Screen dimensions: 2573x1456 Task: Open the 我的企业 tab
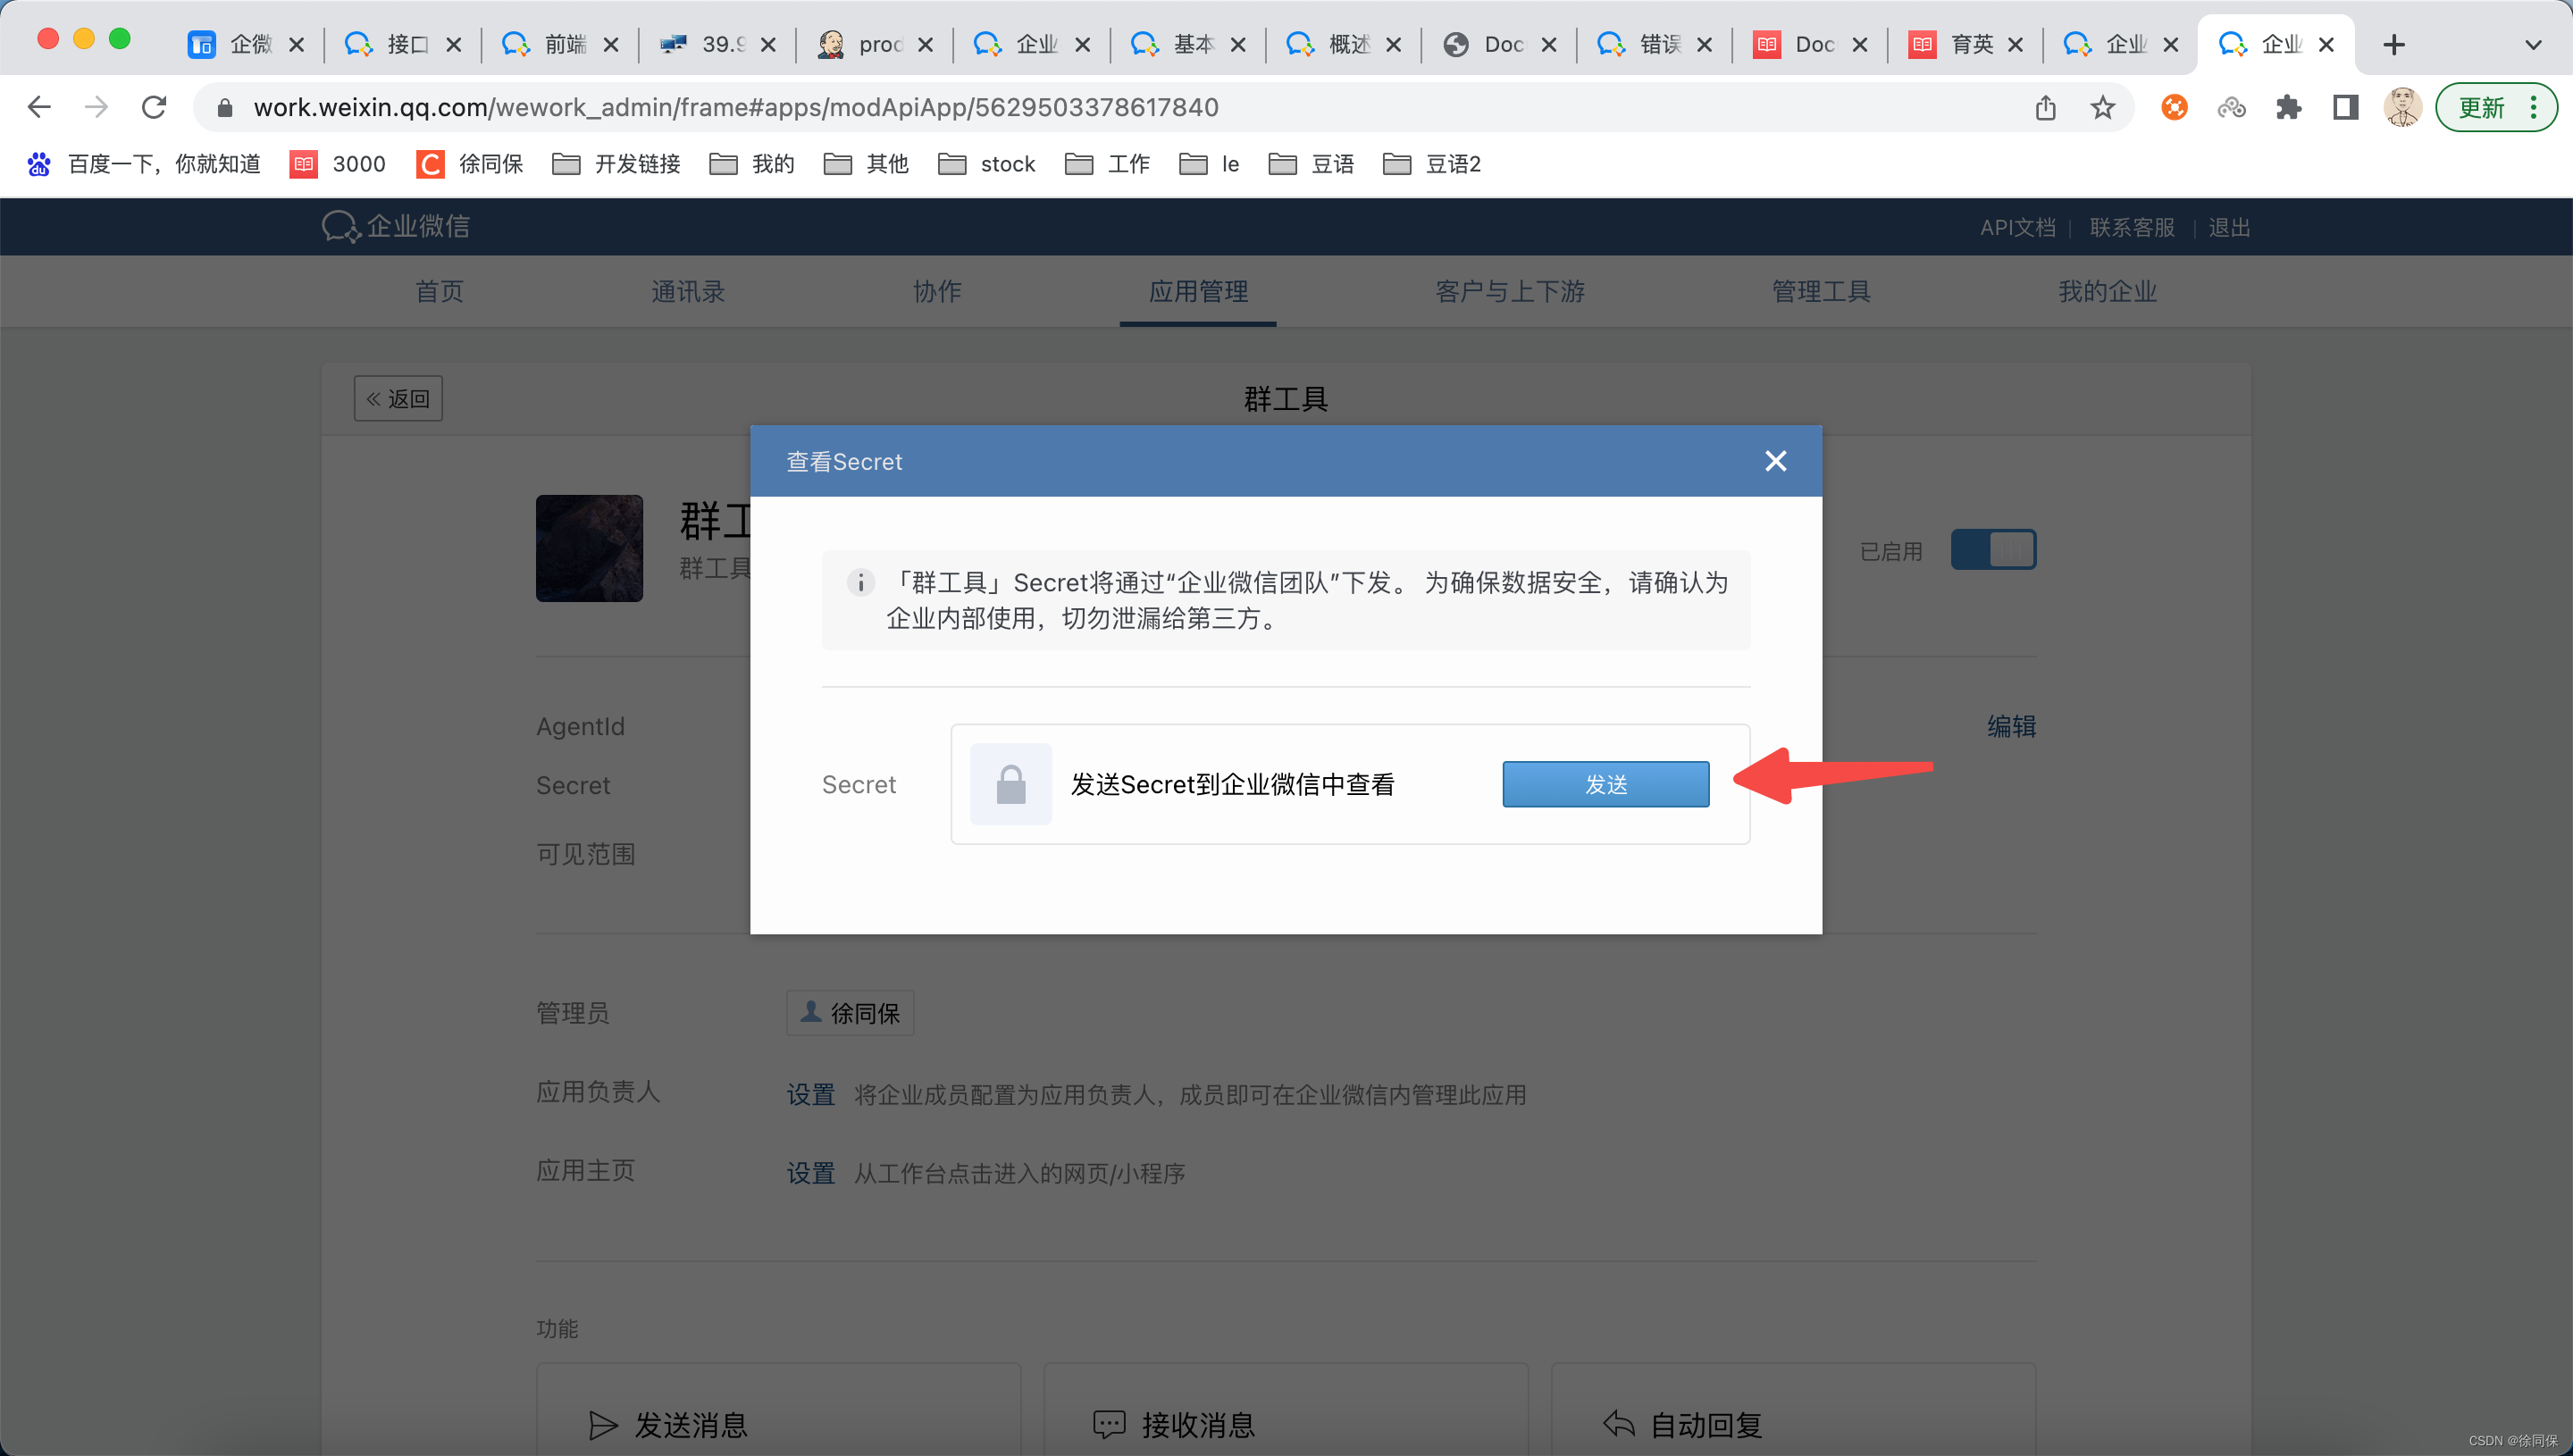click(x=2107, y=291)
